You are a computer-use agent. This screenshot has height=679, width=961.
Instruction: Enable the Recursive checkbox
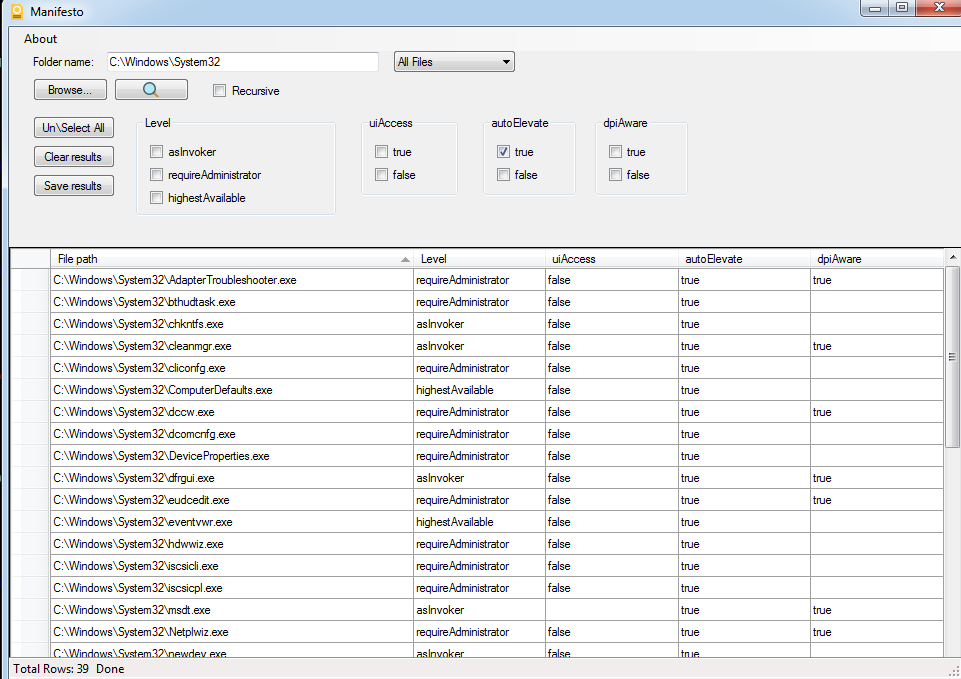(220, 91)
